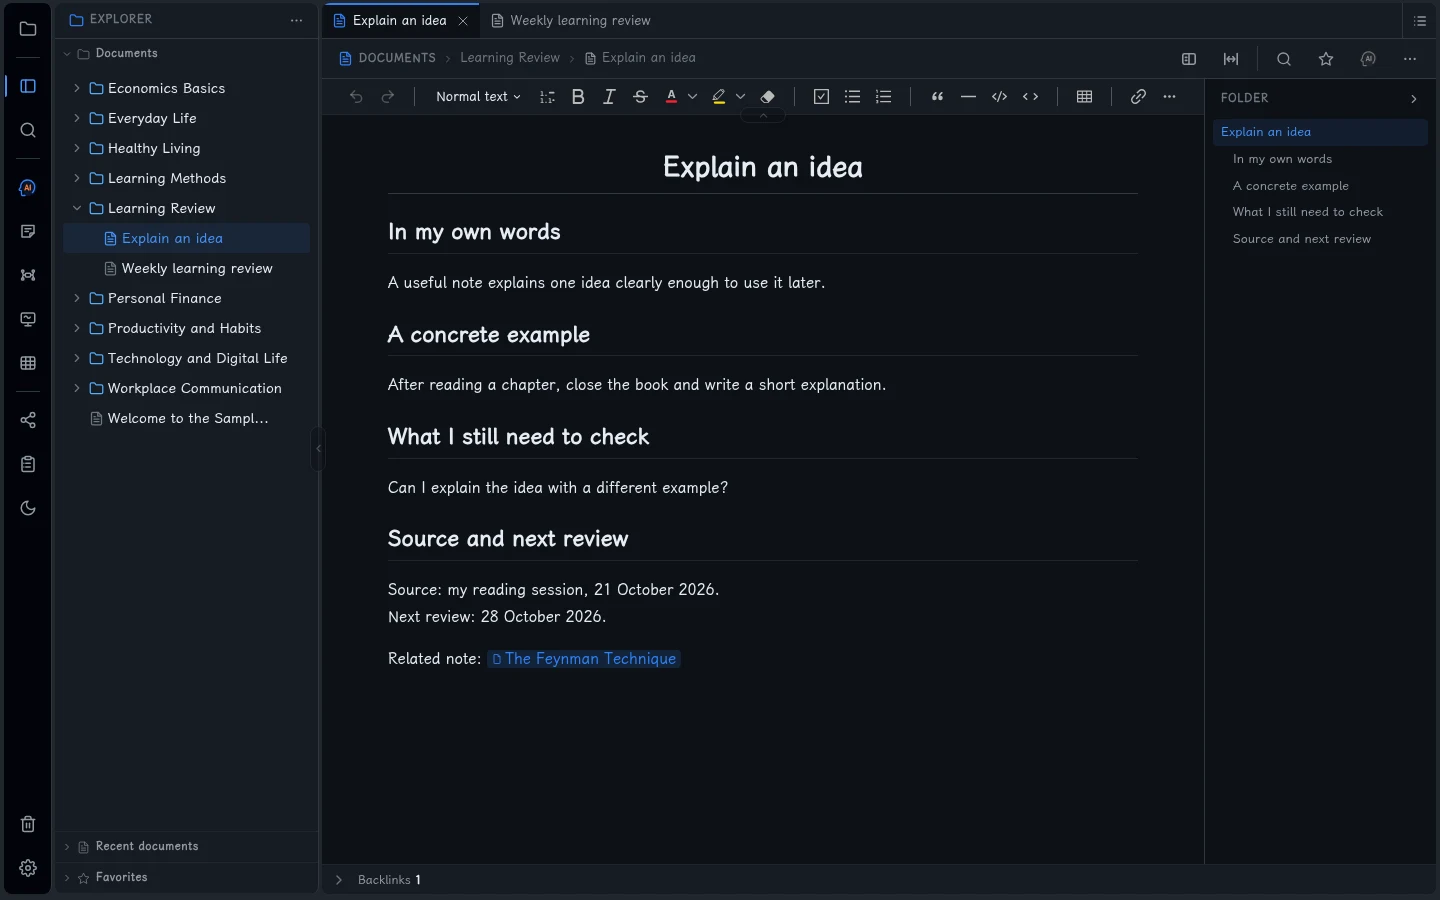The image size is (1440, 900).
Task: Insert a table from the toolbar
Action: [1084, 97]
